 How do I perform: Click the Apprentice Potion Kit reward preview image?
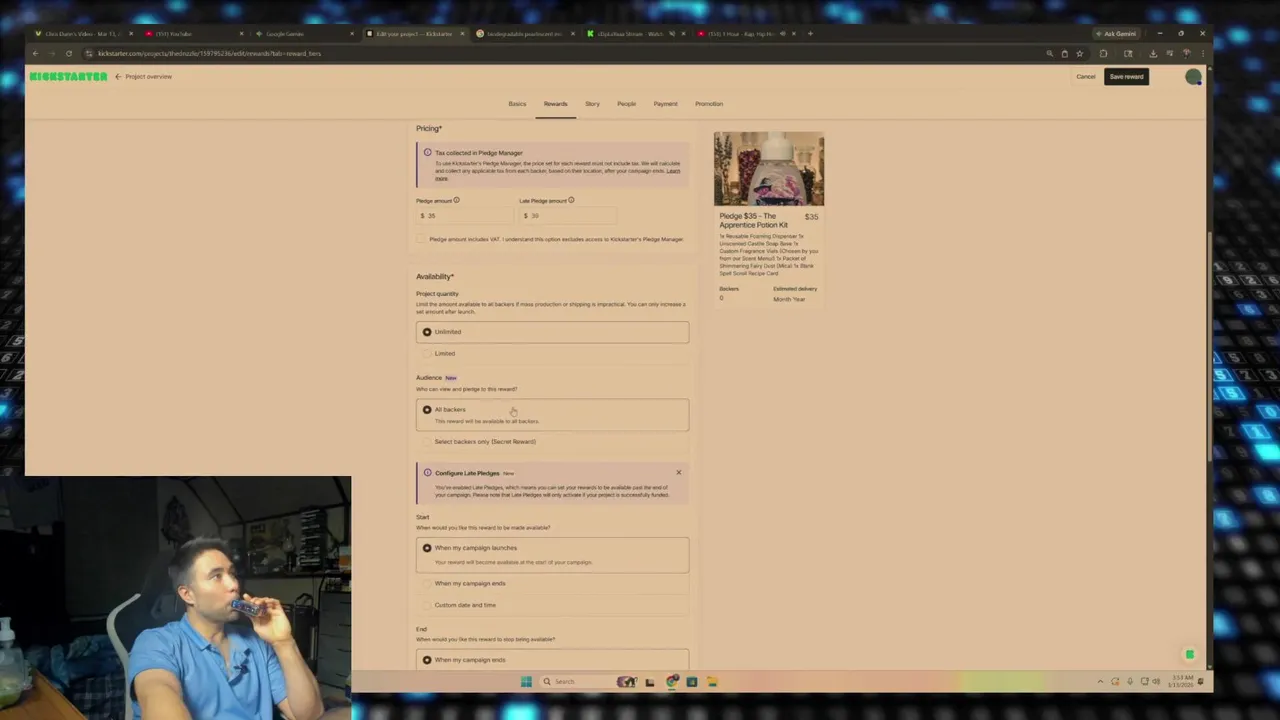pos(769,169)
